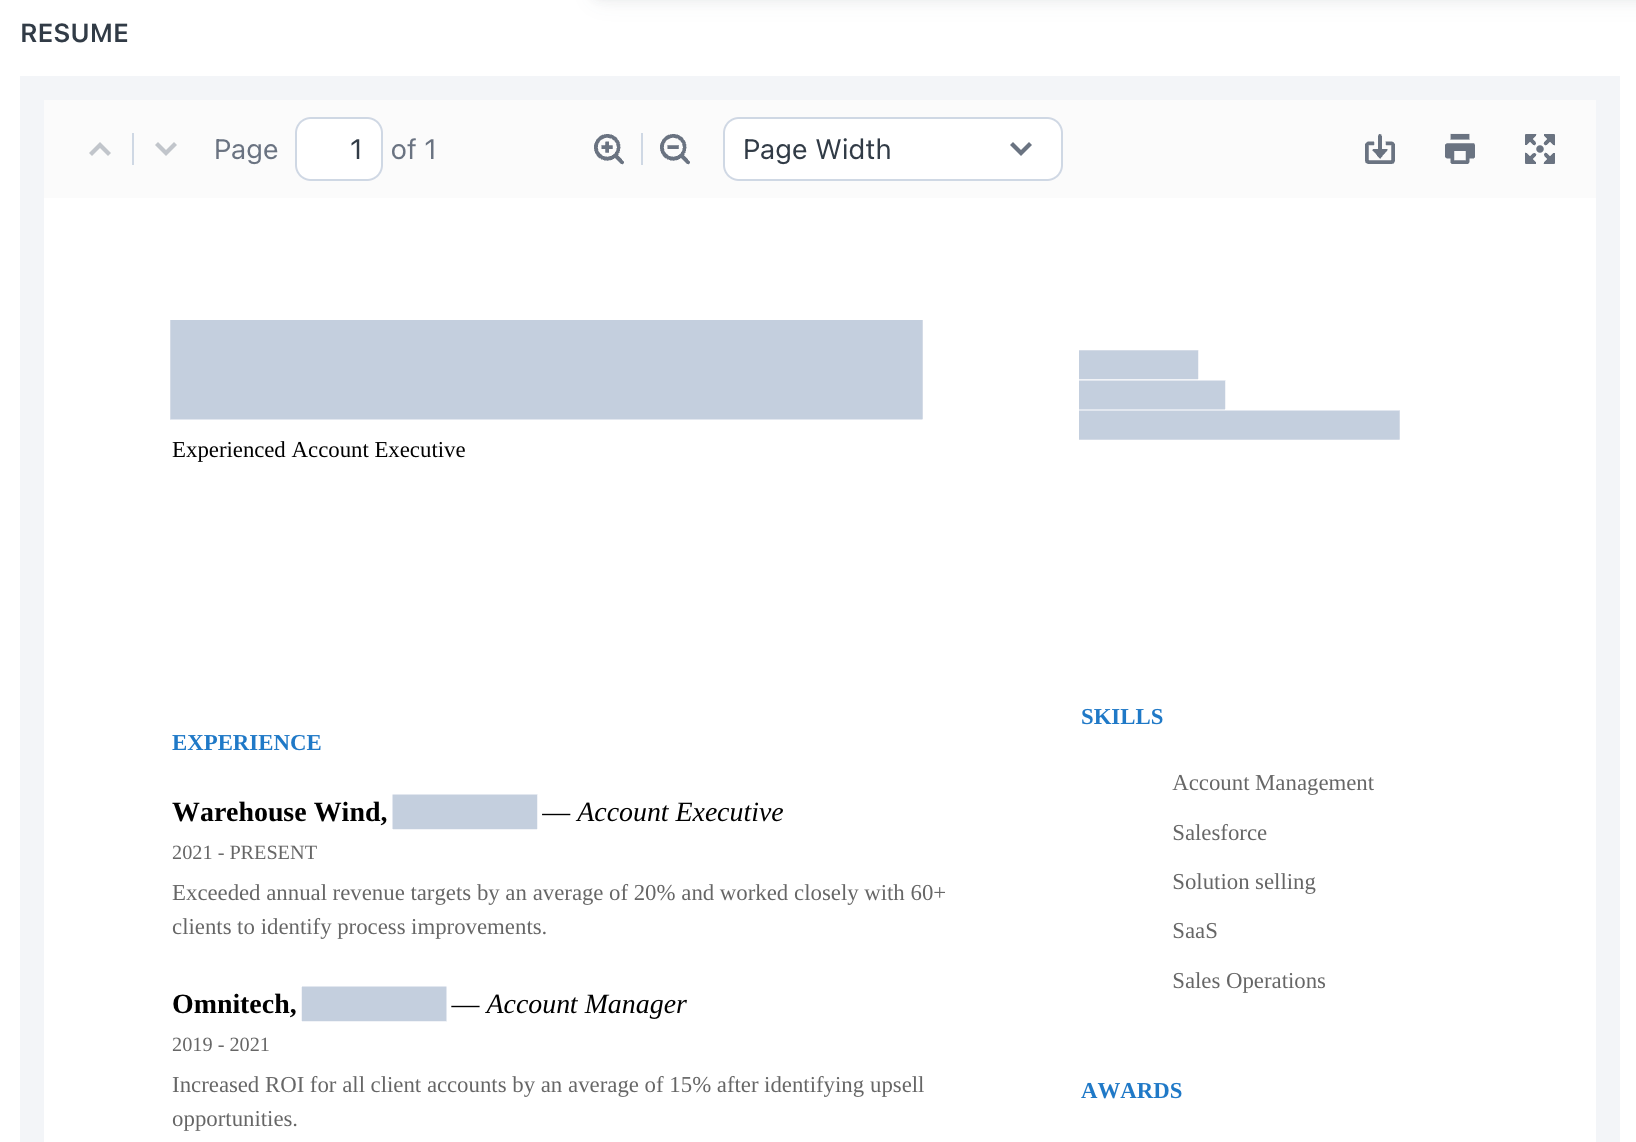
Task: Click inside the page number field
Action: pyautogui.click(x=338, y=148)
